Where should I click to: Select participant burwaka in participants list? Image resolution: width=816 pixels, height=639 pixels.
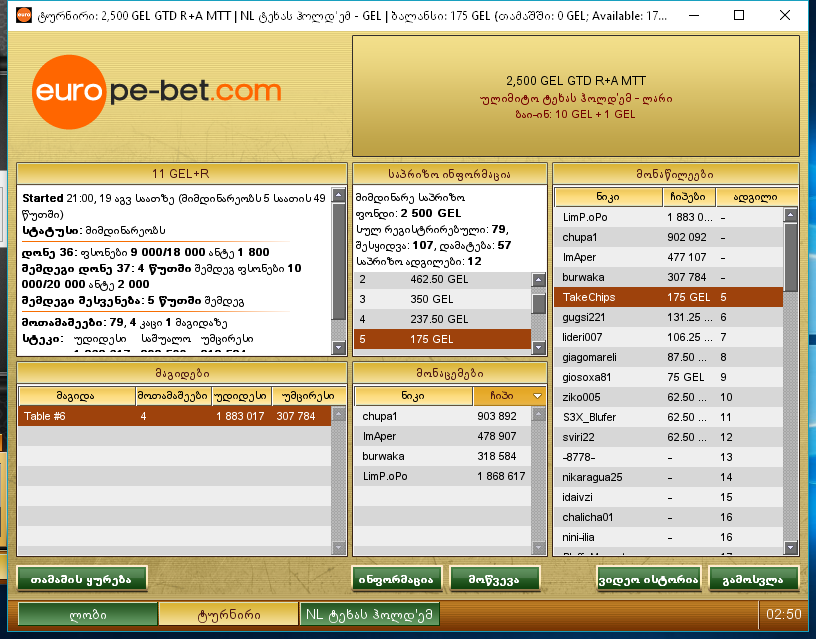(x=669, y=277)
